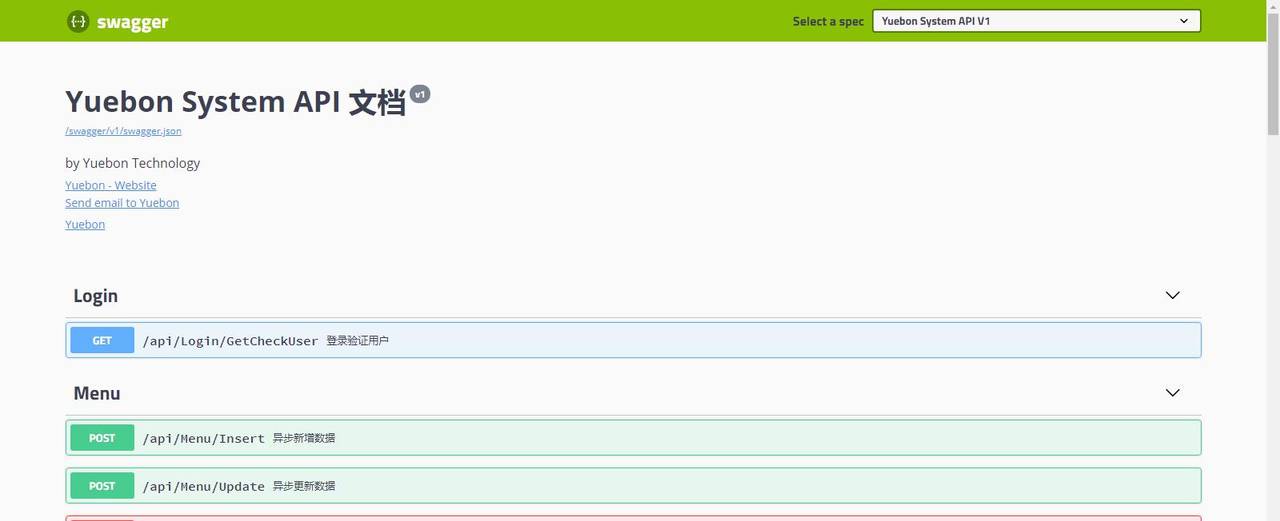Collapse the Menu section using its chevron
The image size is (1280, 521).
pyautogui.click(x=1172, y=393)
